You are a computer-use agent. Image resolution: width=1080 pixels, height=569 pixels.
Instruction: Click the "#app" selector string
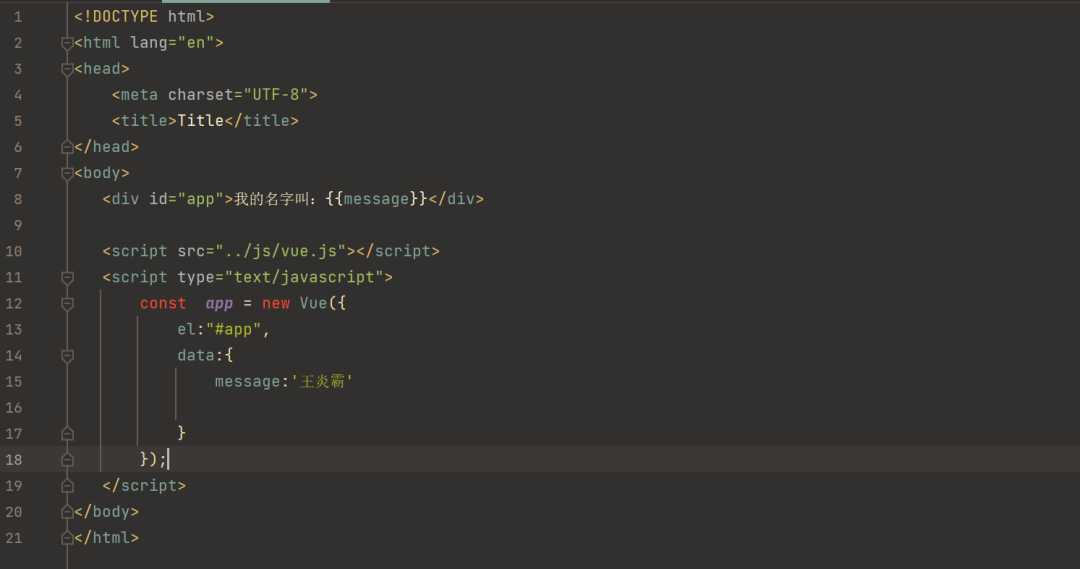(233, 329)
